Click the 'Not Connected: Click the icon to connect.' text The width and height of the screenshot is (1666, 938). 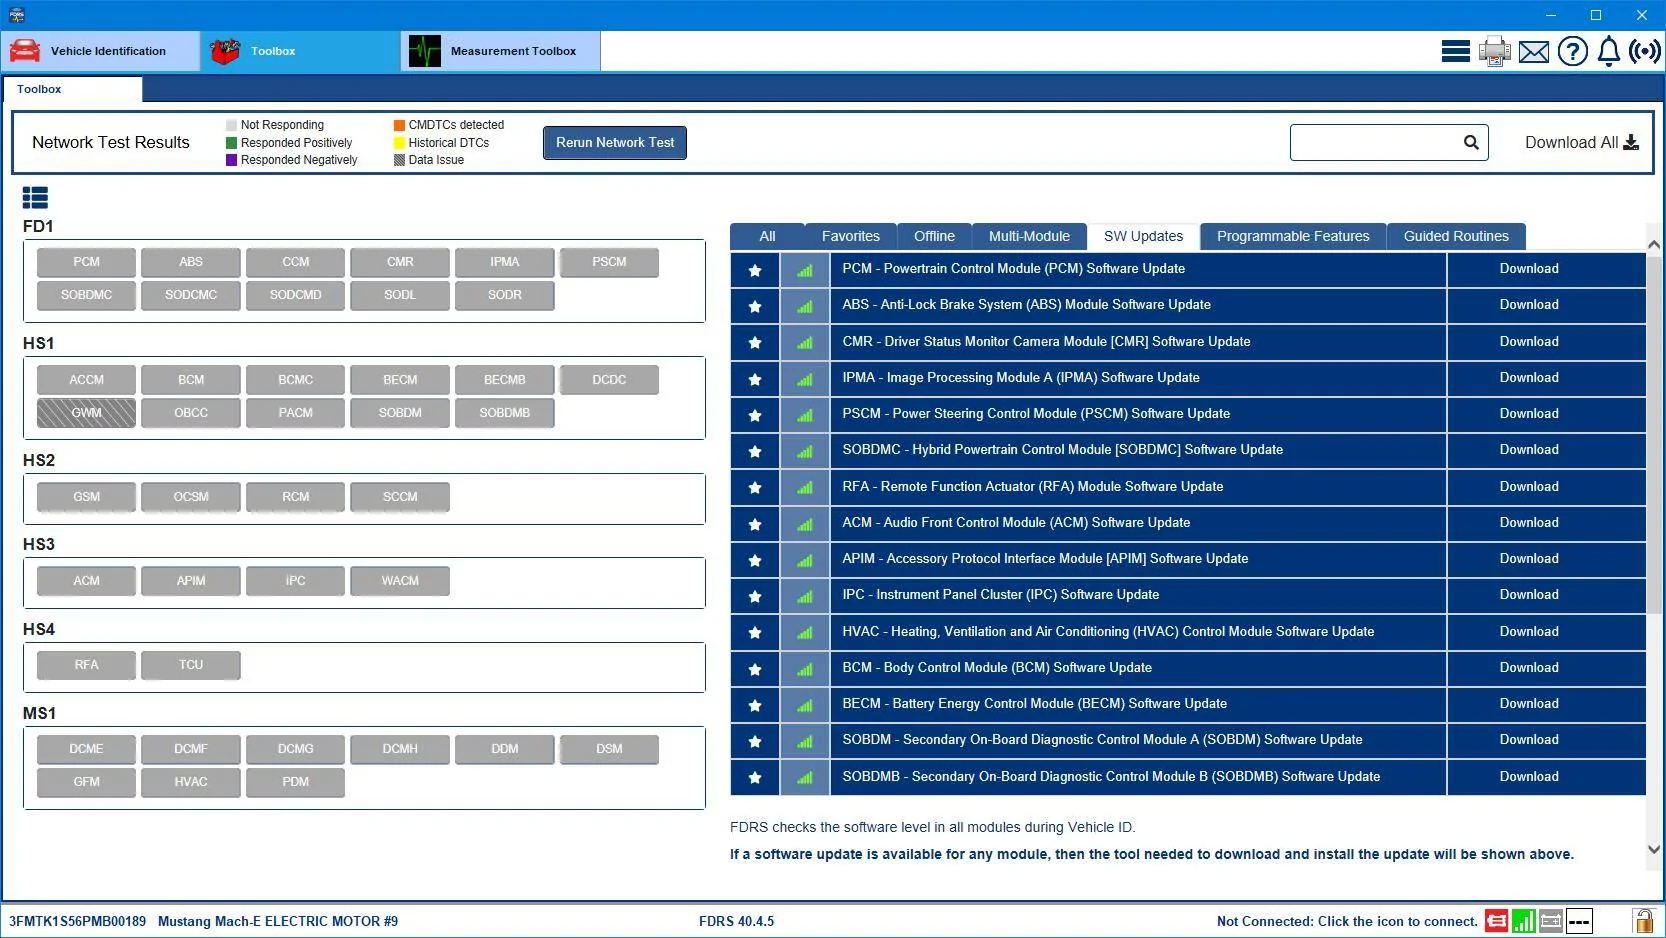tap(1347, 922)
